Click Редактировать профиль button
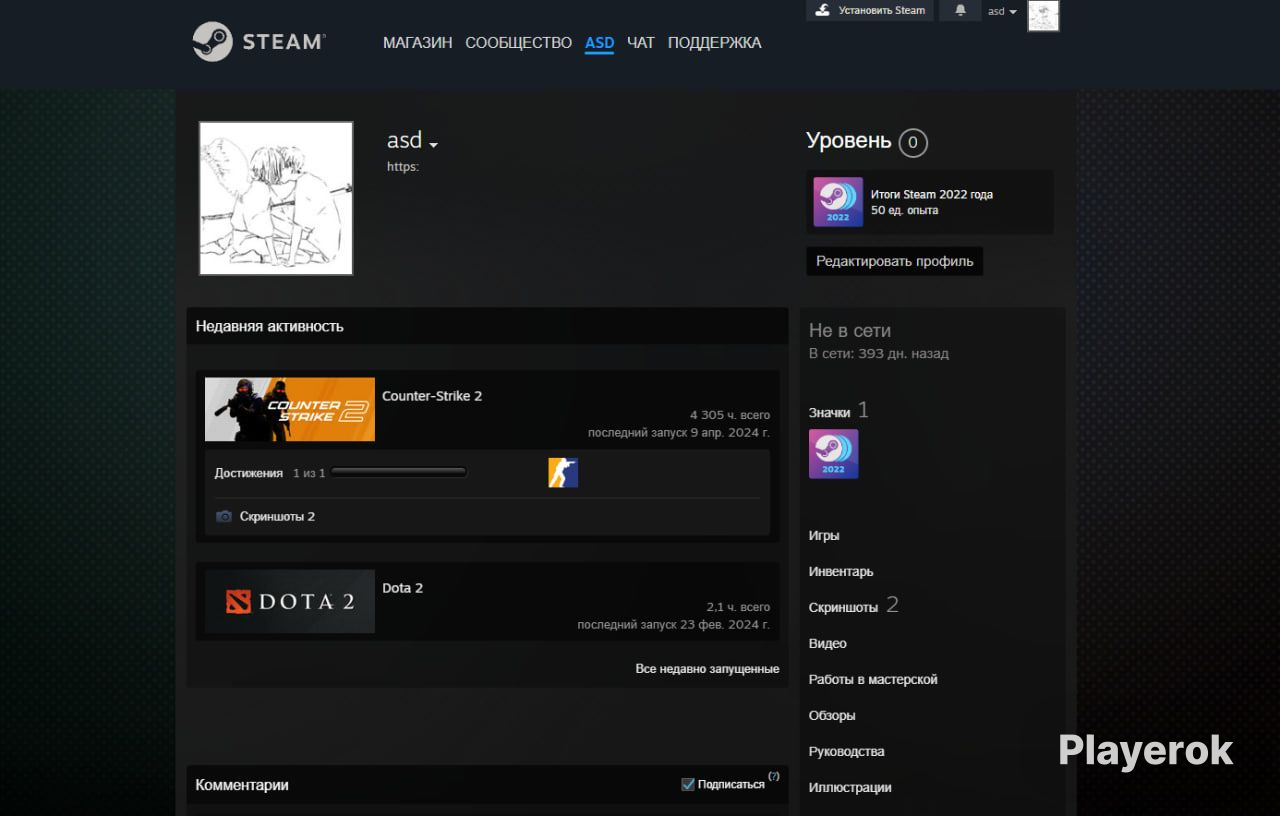The width and height of the screenshot is (1280, 816). click(895, 261)
